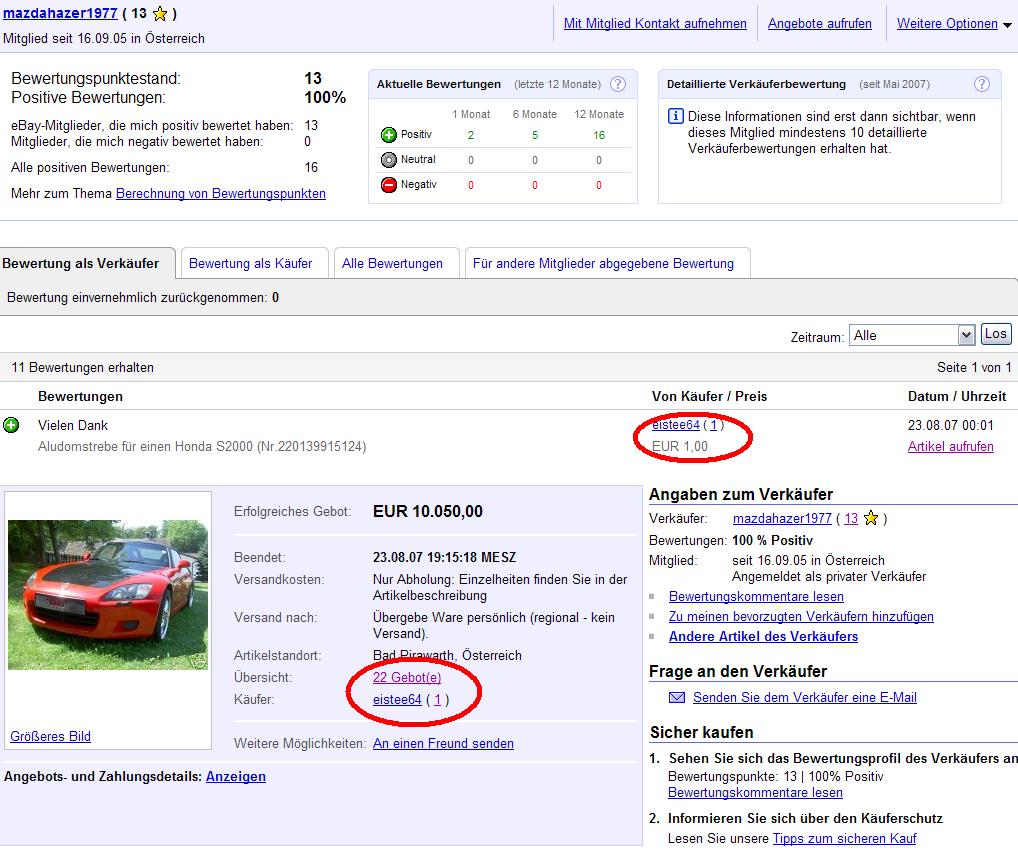Open eistee64 buyer link under Käufer
The height and width of the screenshot is (860, 1018).
pyautogui.click(x=397, y=700)
